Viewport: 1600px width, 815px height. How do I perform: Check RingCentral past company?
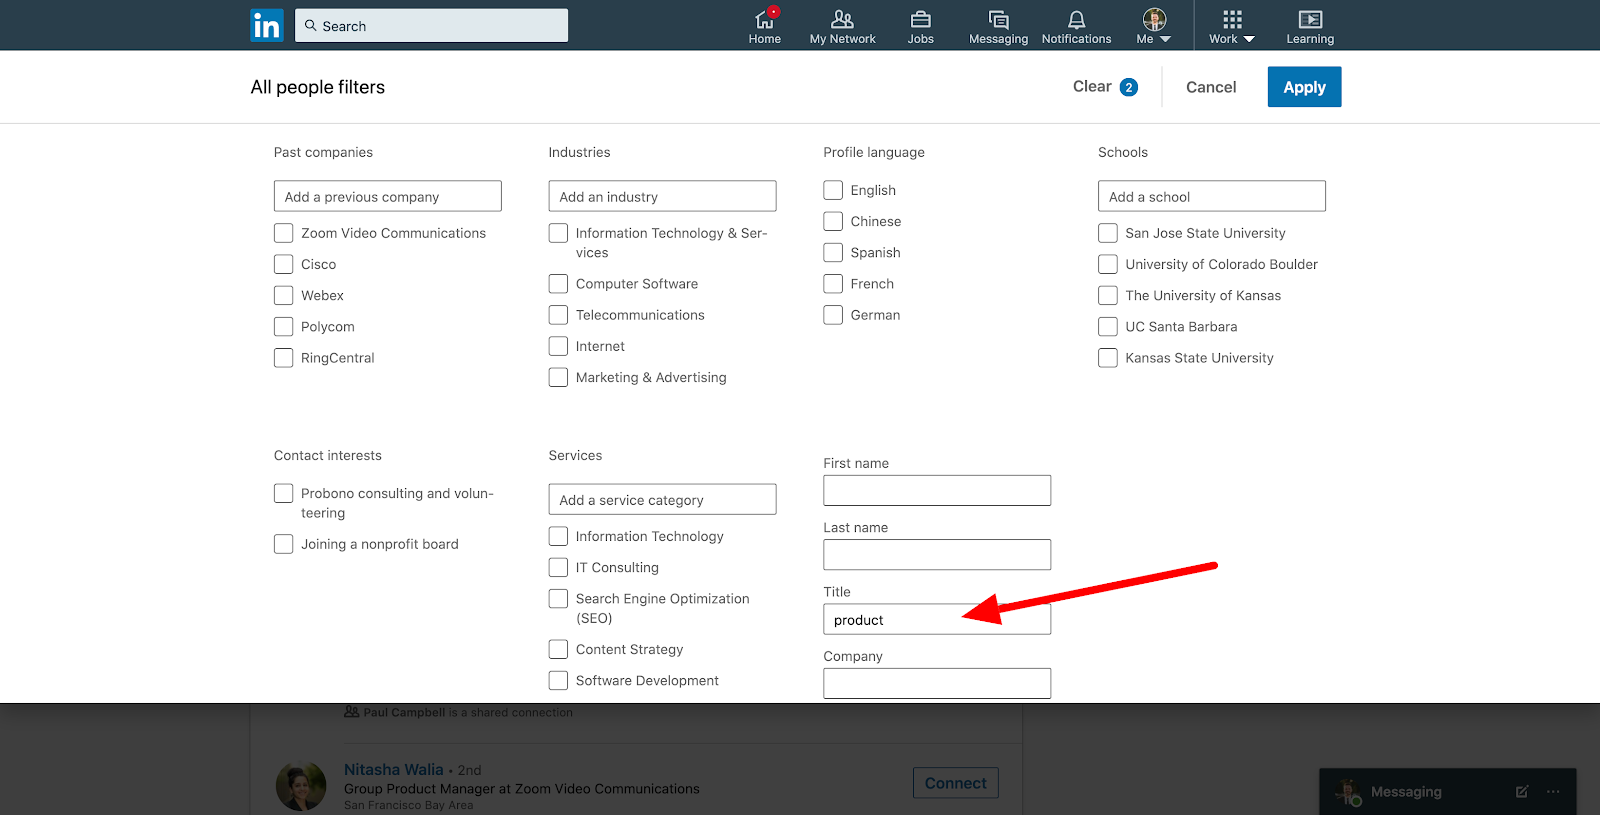(283, 357)
